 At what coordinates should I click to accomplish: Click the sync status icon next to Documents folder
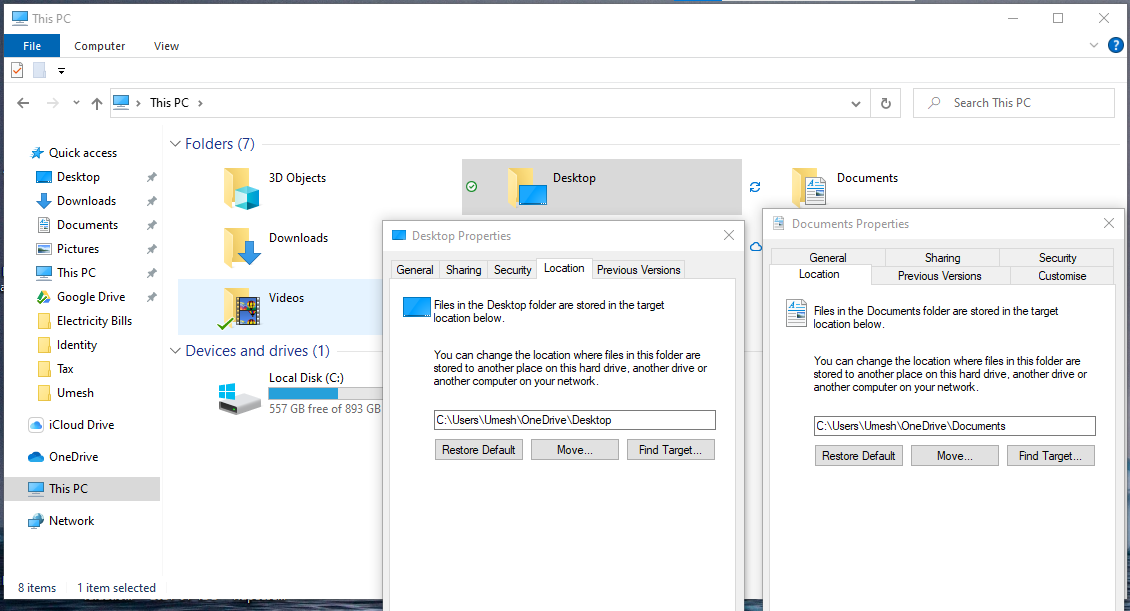[755, 187]
